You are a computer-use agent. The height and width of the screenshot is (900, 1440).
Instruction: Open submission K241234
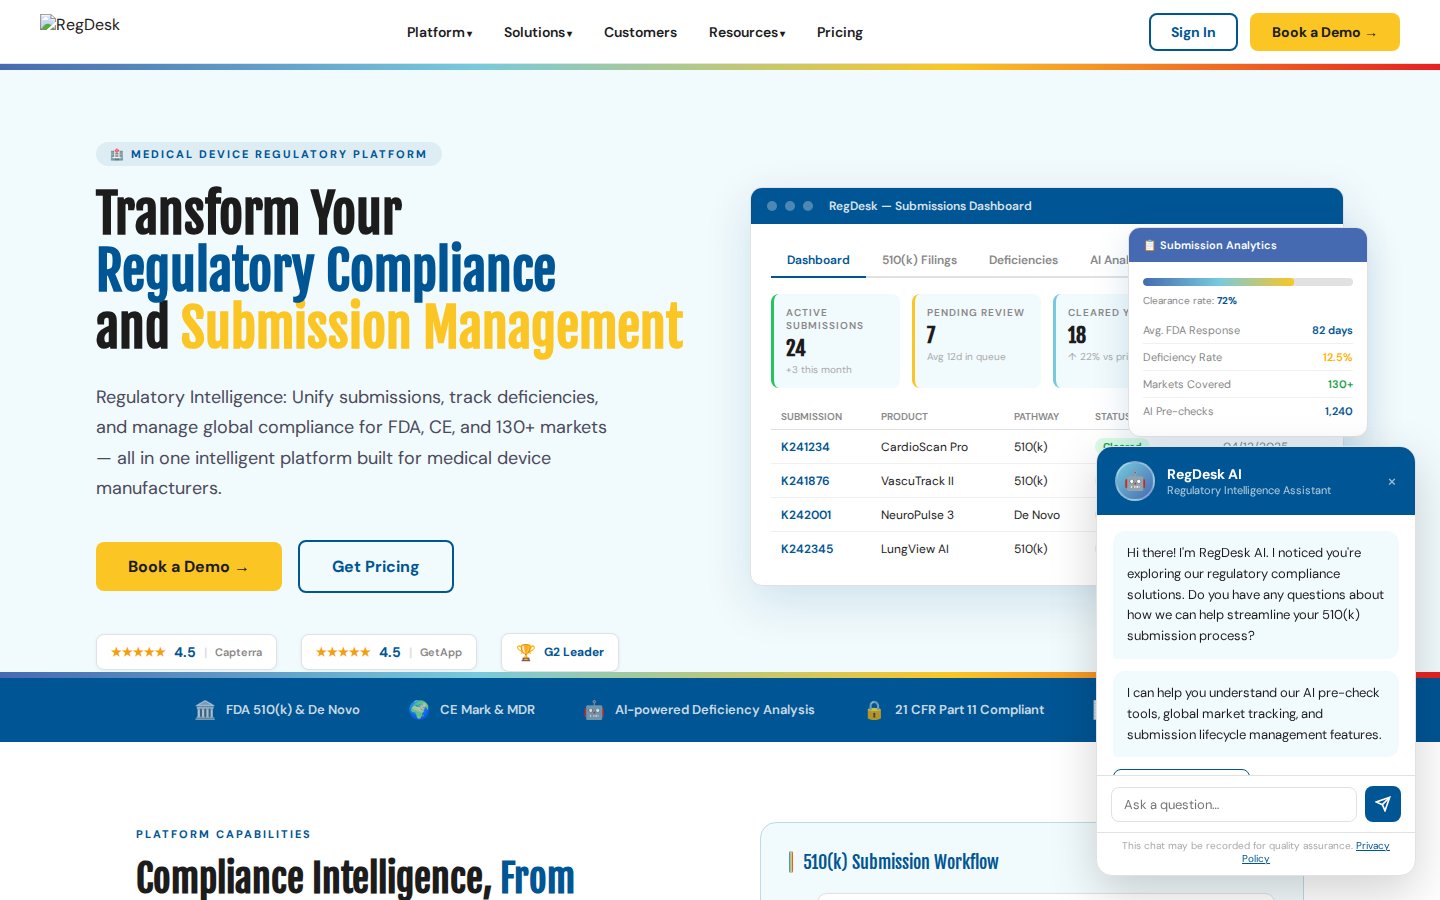click(x=805, y=447)
